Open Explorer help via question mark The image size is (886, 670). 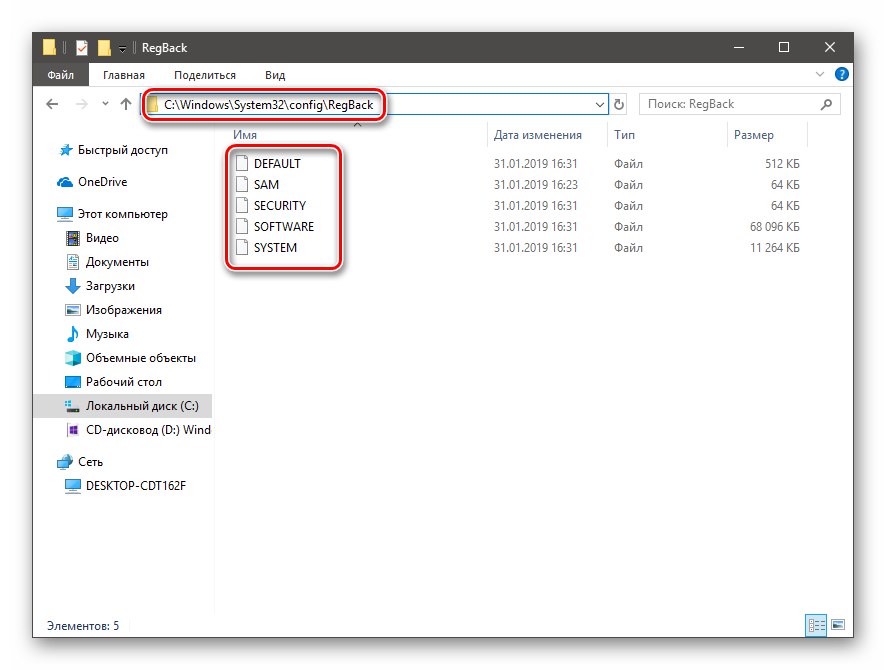841,74
